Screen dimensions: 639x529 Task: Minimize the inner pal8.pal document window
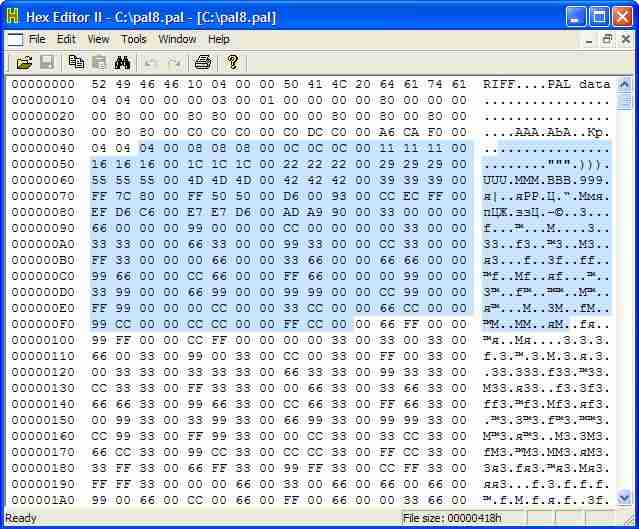click(x=589, y=40)
